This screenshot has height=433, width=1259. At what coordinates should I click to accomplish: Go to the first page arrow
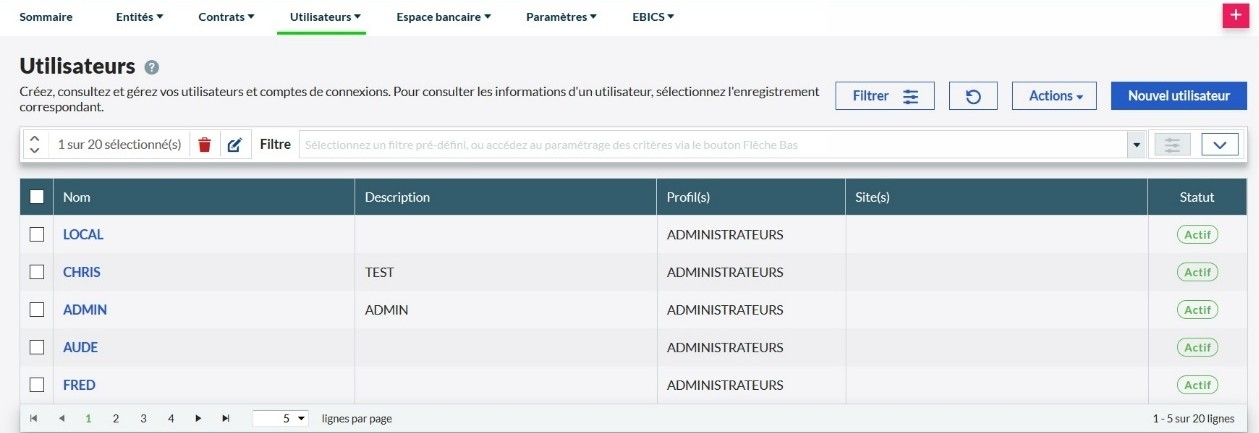[x=34, y=419]
